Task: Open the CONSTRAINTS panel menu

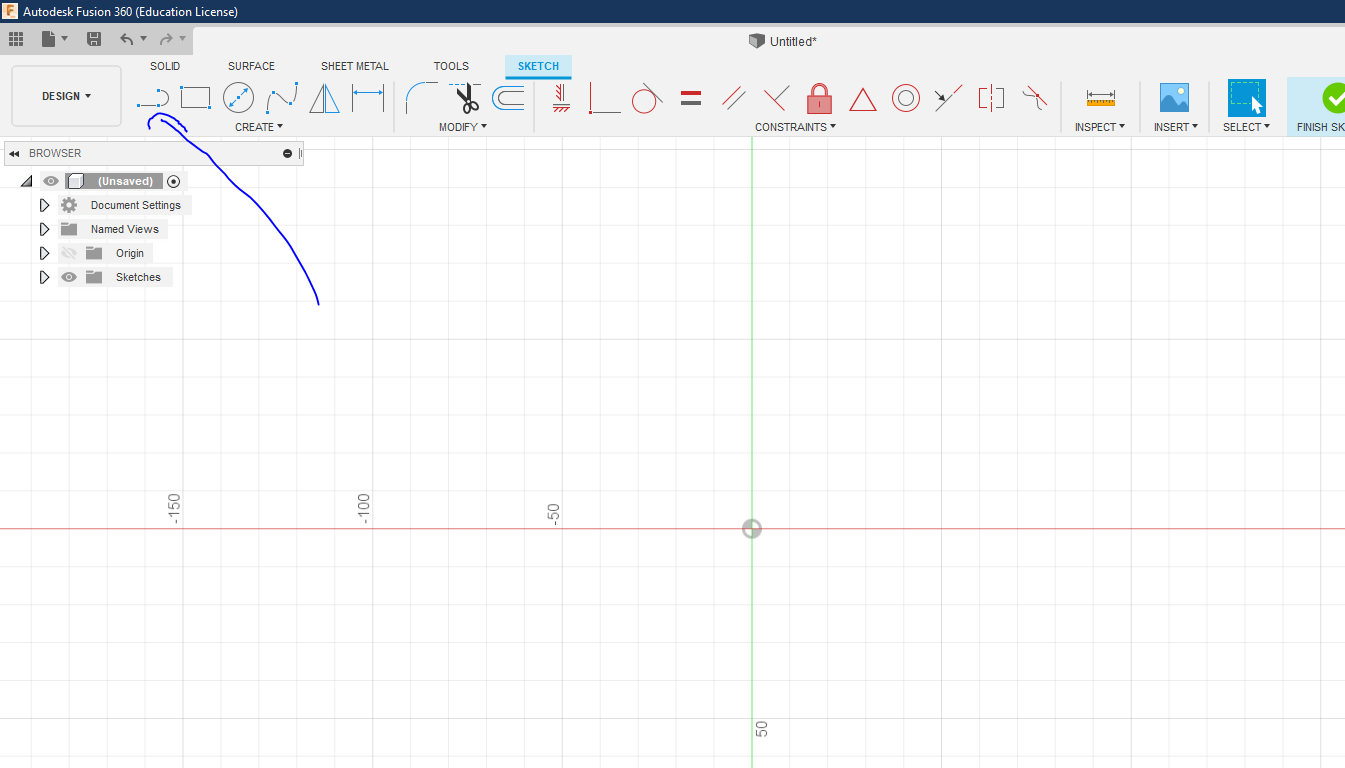Action: coord(795,127)
